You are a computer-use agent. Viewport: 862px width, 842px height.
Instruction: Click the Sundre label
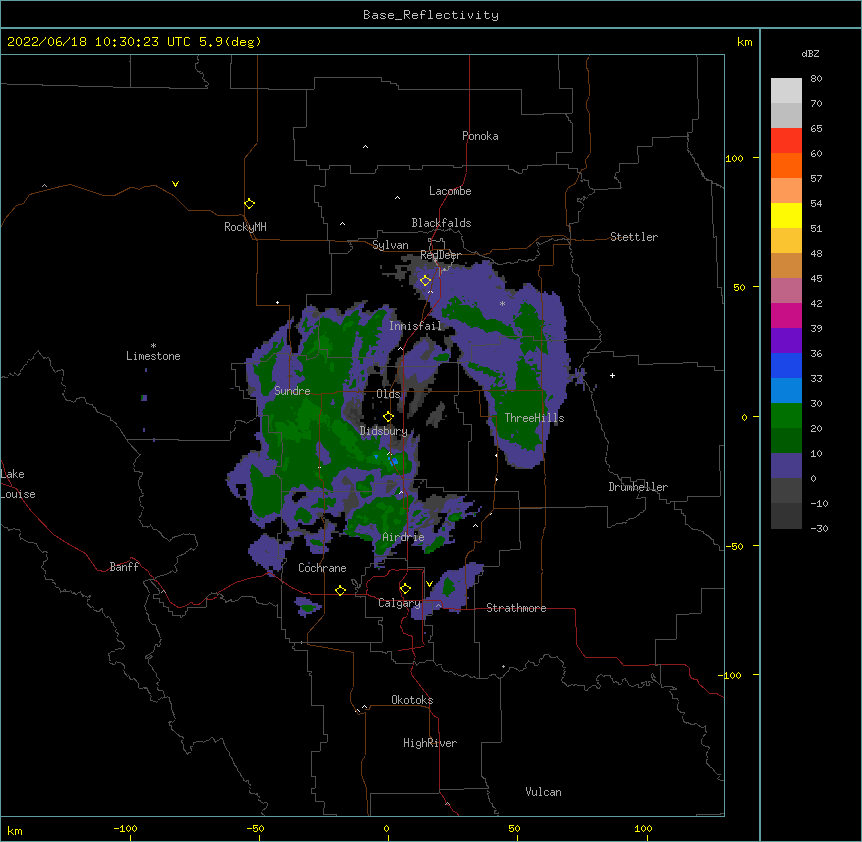tap(292, 391)
